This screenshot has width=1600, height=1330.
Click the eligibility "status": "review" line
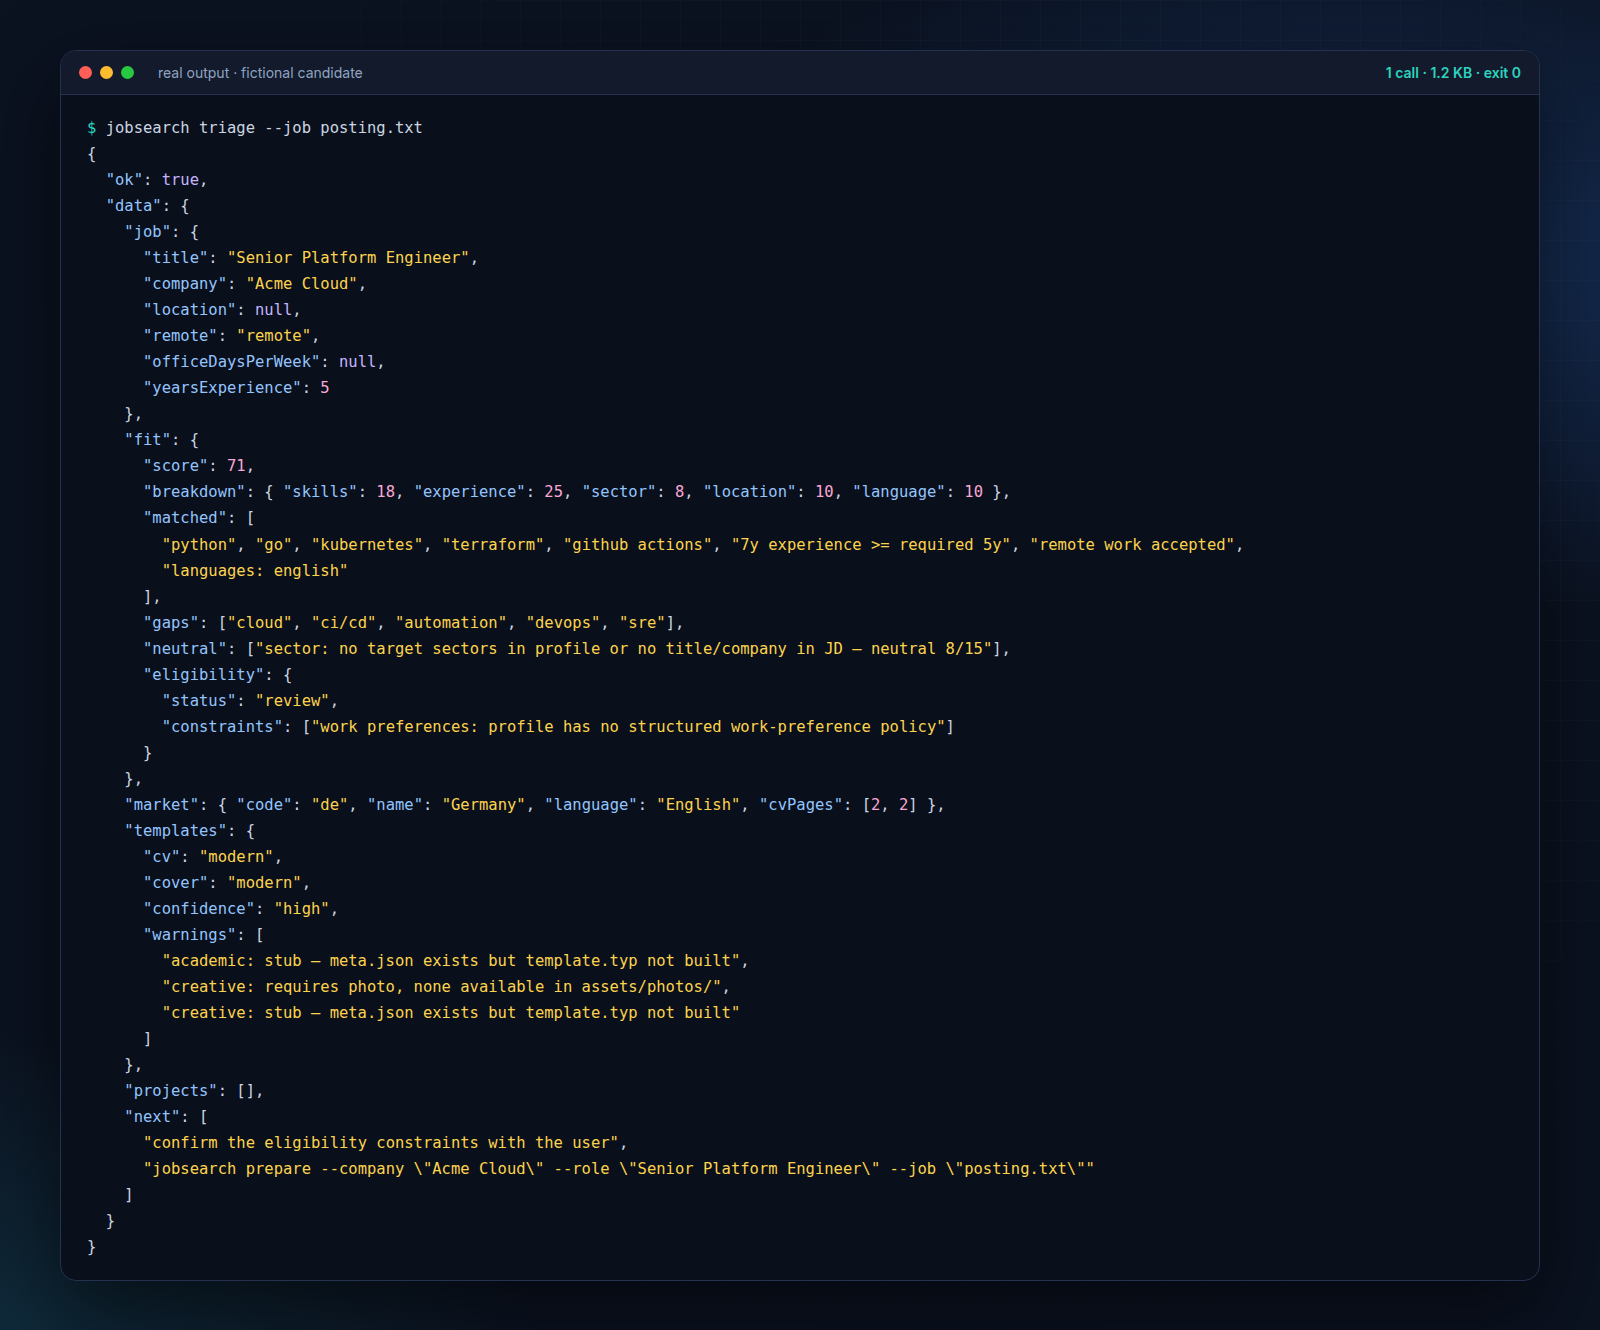point(250,701)
